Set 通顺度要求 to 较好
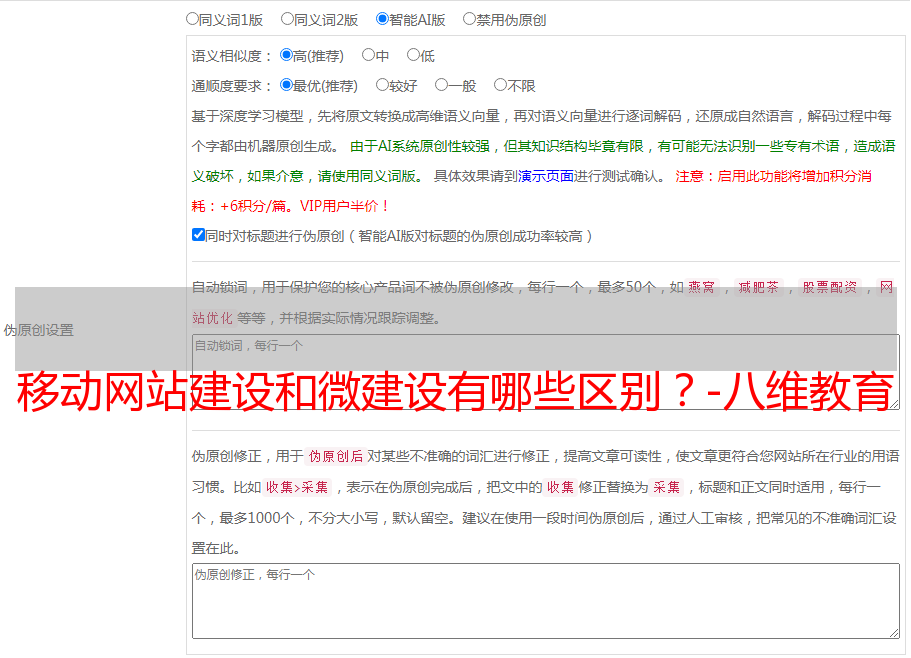The width and height of the screenshot is (911, 658). point(382,85)
